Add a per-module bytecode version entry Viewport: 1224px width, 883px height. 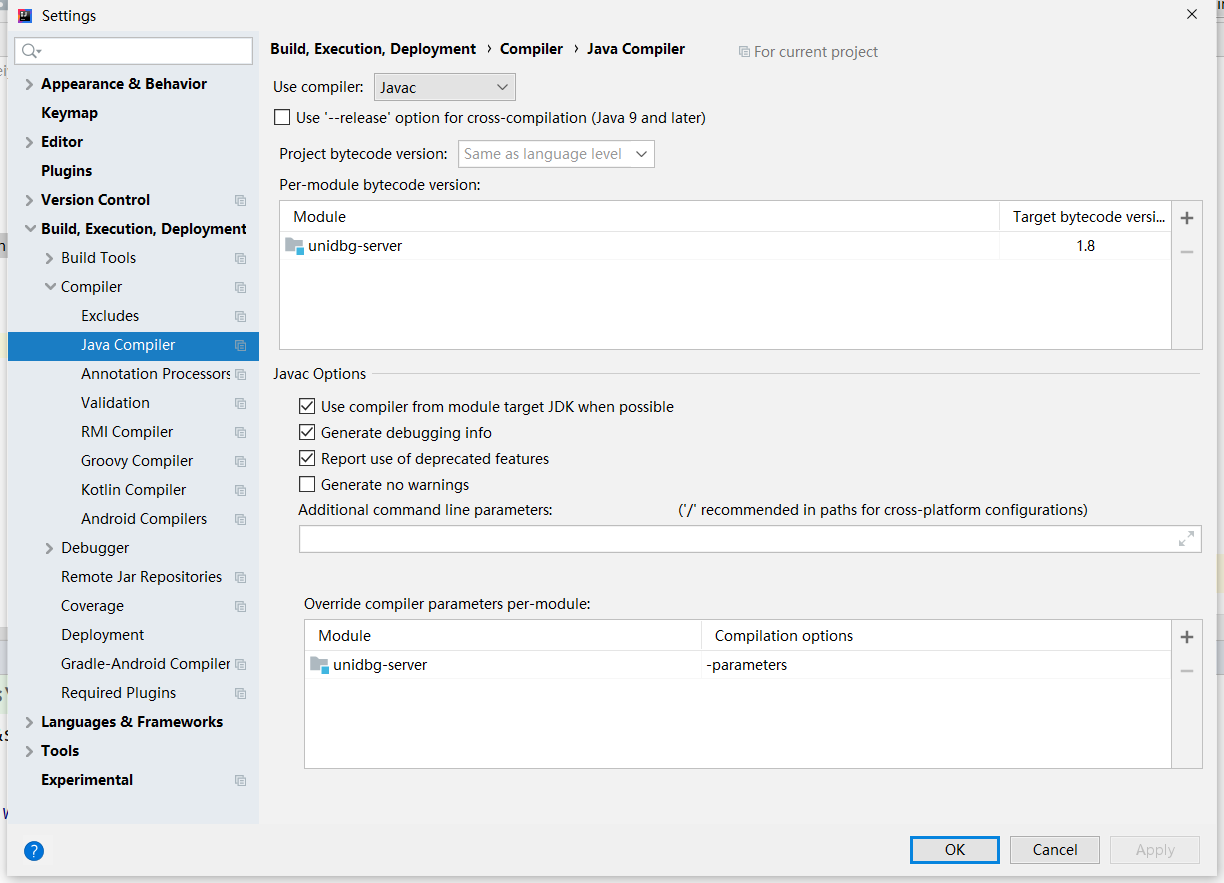[x=1187, y=218]
